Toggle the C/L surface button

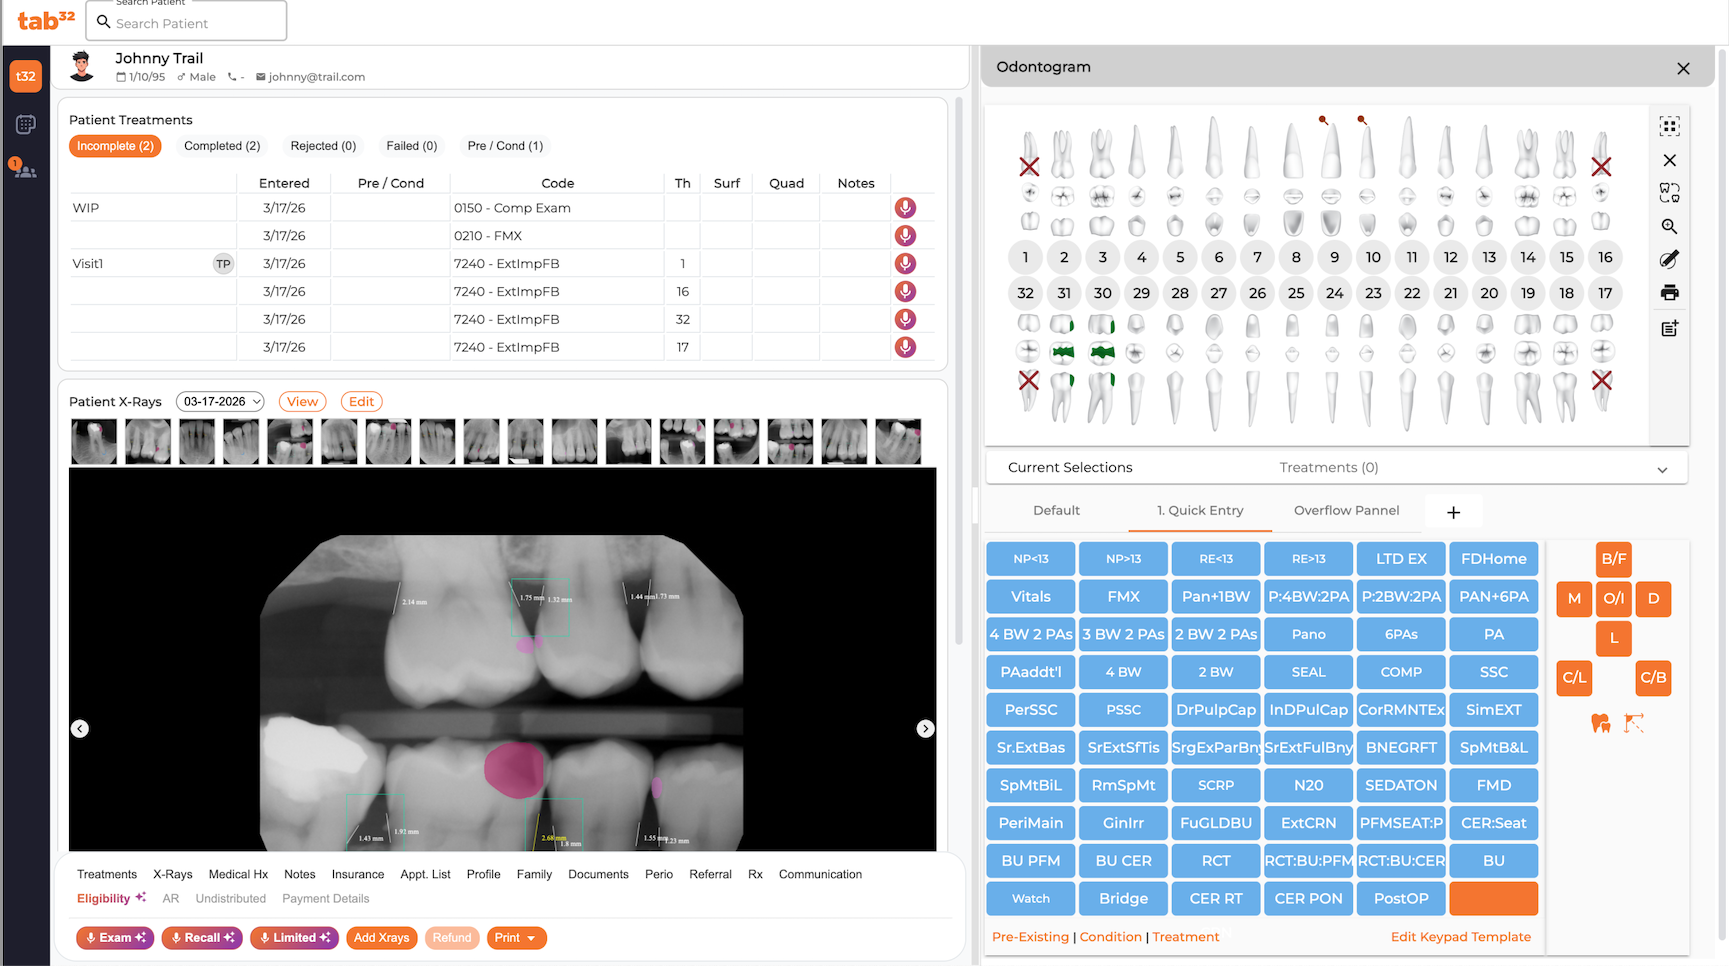[1574, 677]
